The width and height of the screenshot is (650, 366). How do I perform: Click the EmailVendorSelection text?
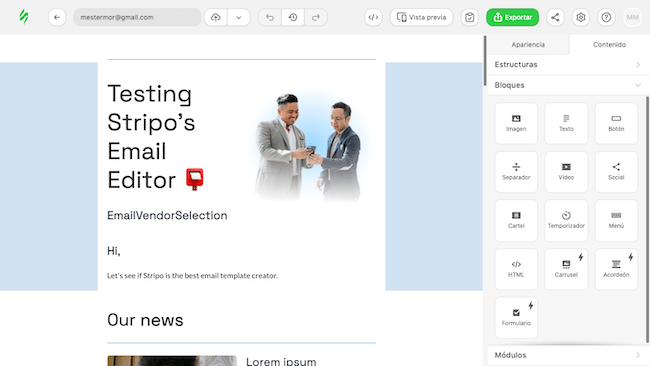click(x=167, y=216)
